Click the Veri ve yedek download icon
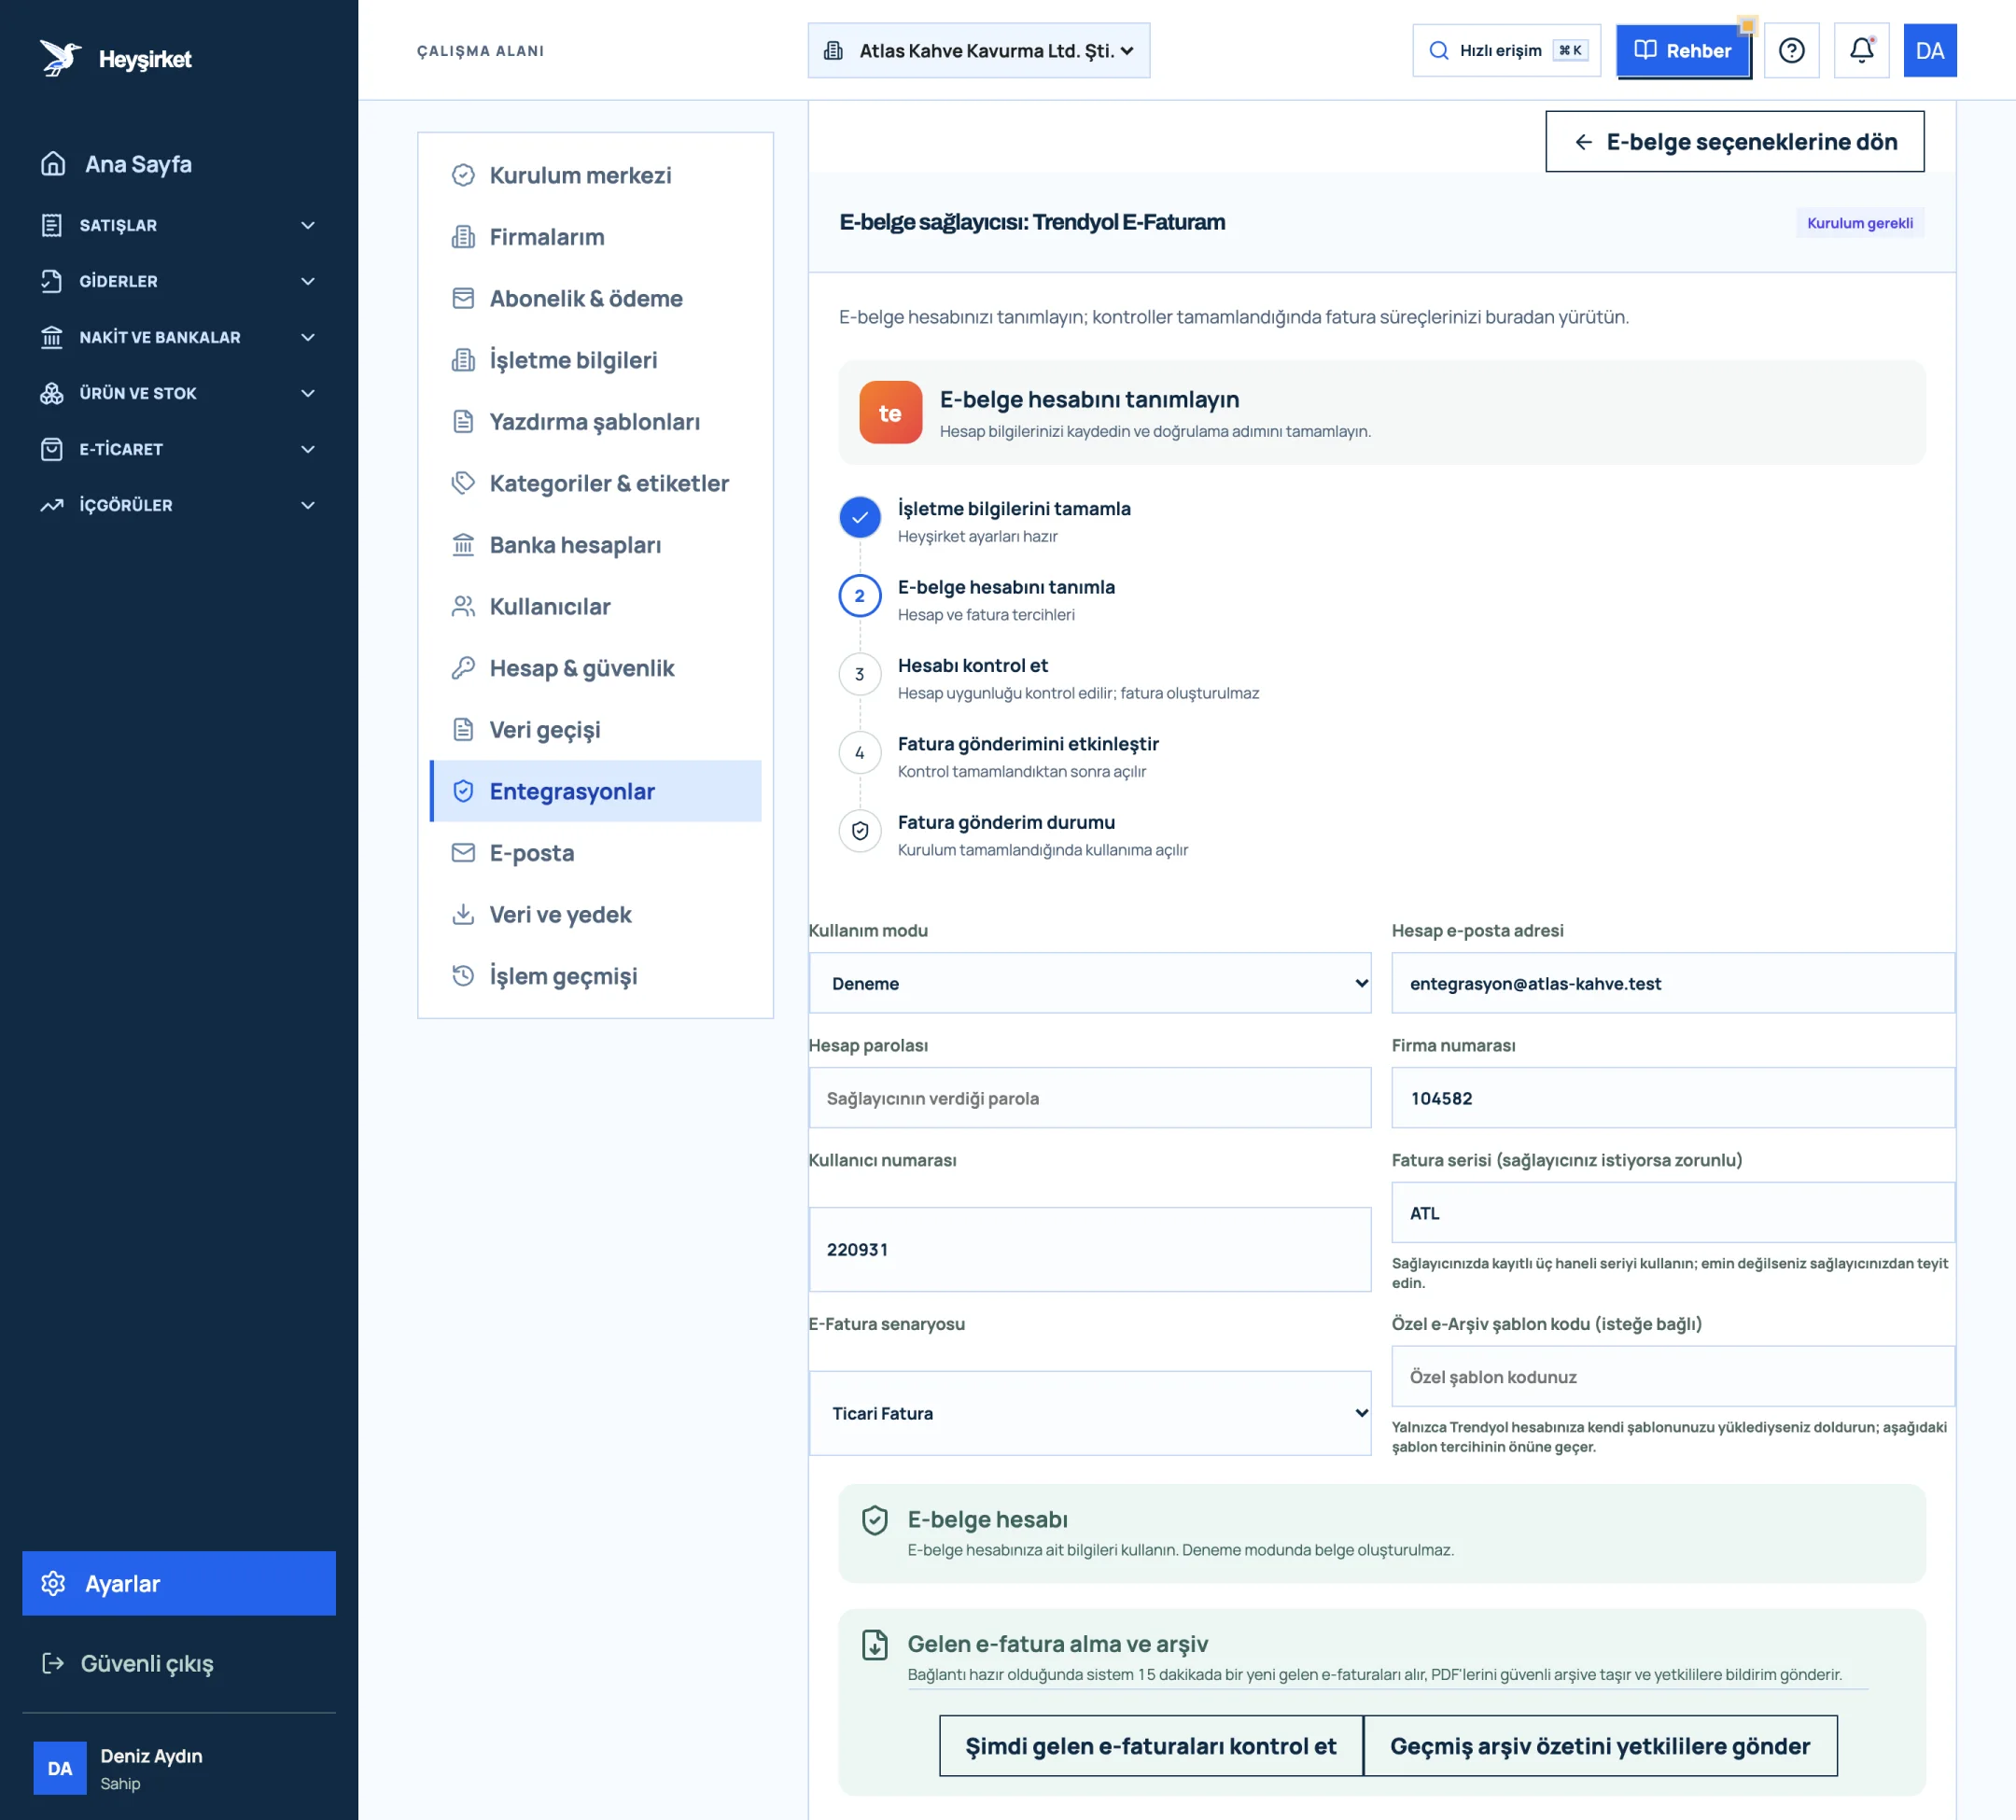 (463, 914)
